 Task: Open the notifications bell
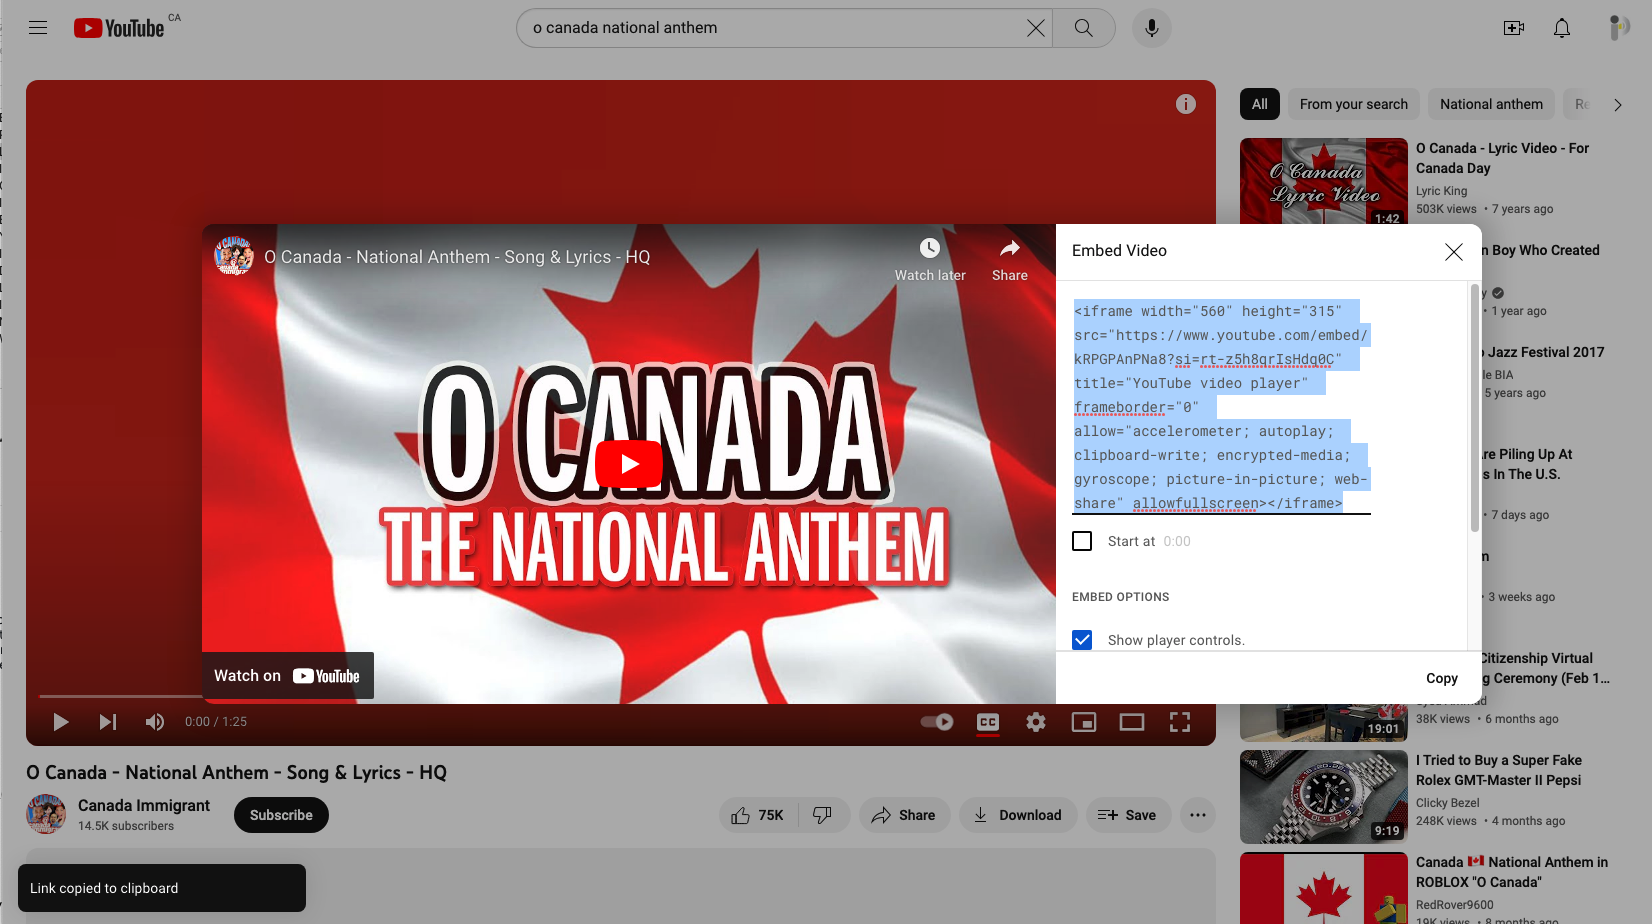(1562, 28)
